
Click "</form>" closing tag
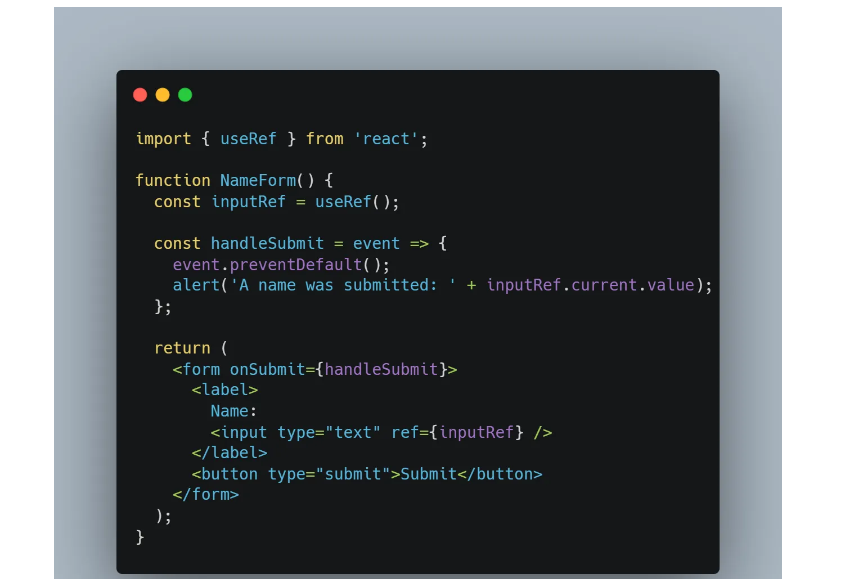coord(206,495)
